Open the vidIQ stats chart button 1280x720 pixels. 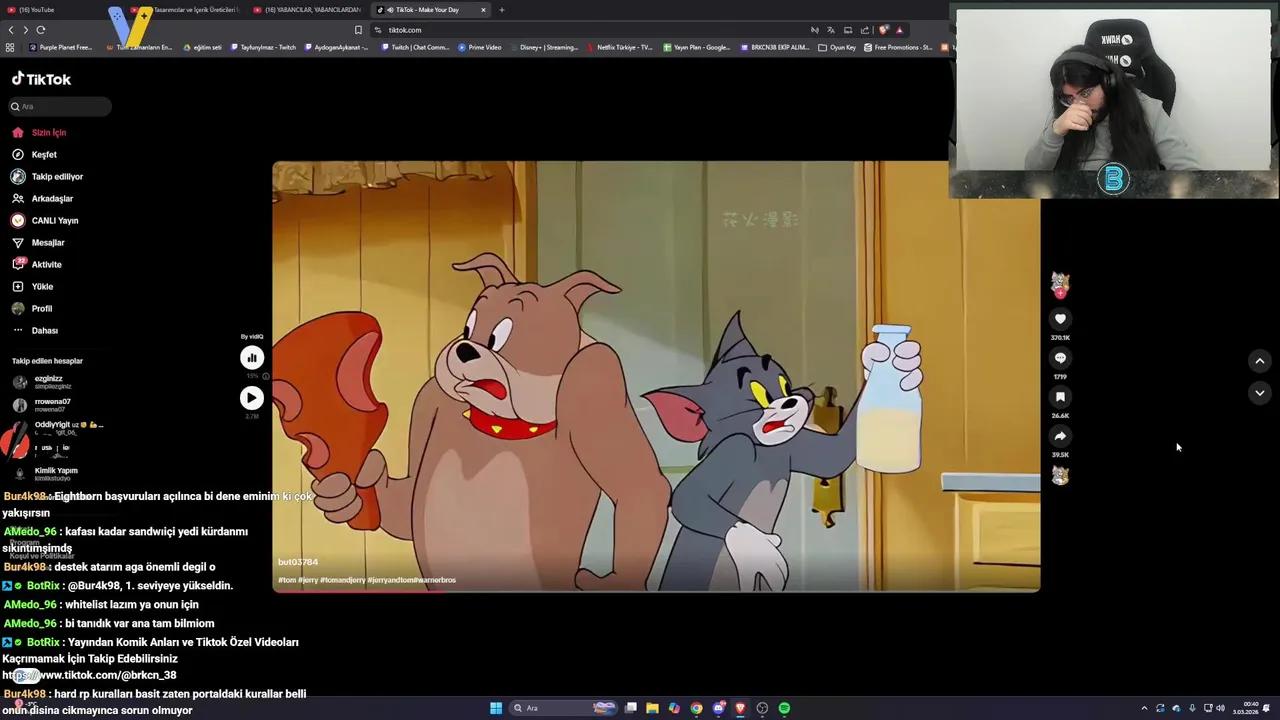pos(251,358)
